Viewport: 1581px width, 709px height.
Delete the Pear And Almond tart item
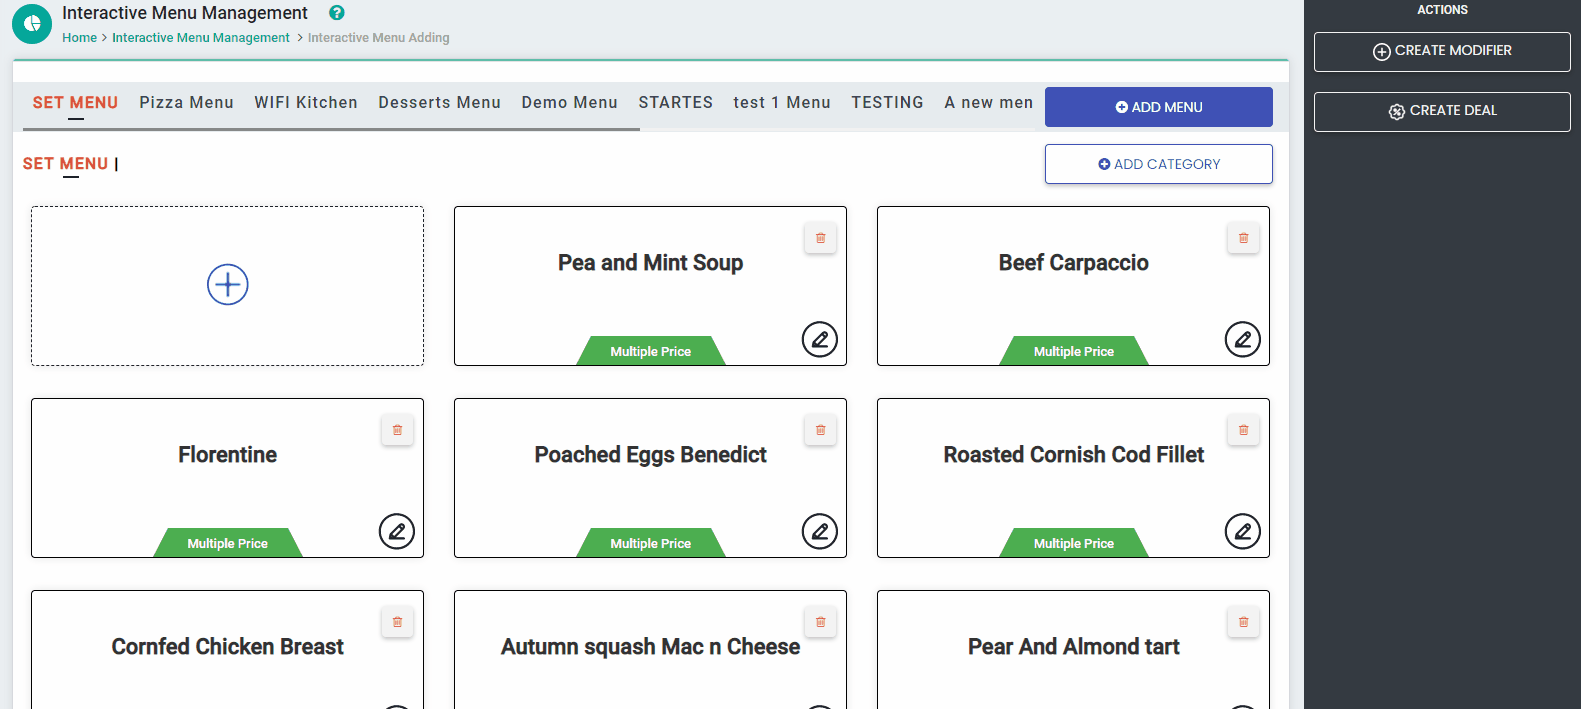click(x=1243, y=622)
